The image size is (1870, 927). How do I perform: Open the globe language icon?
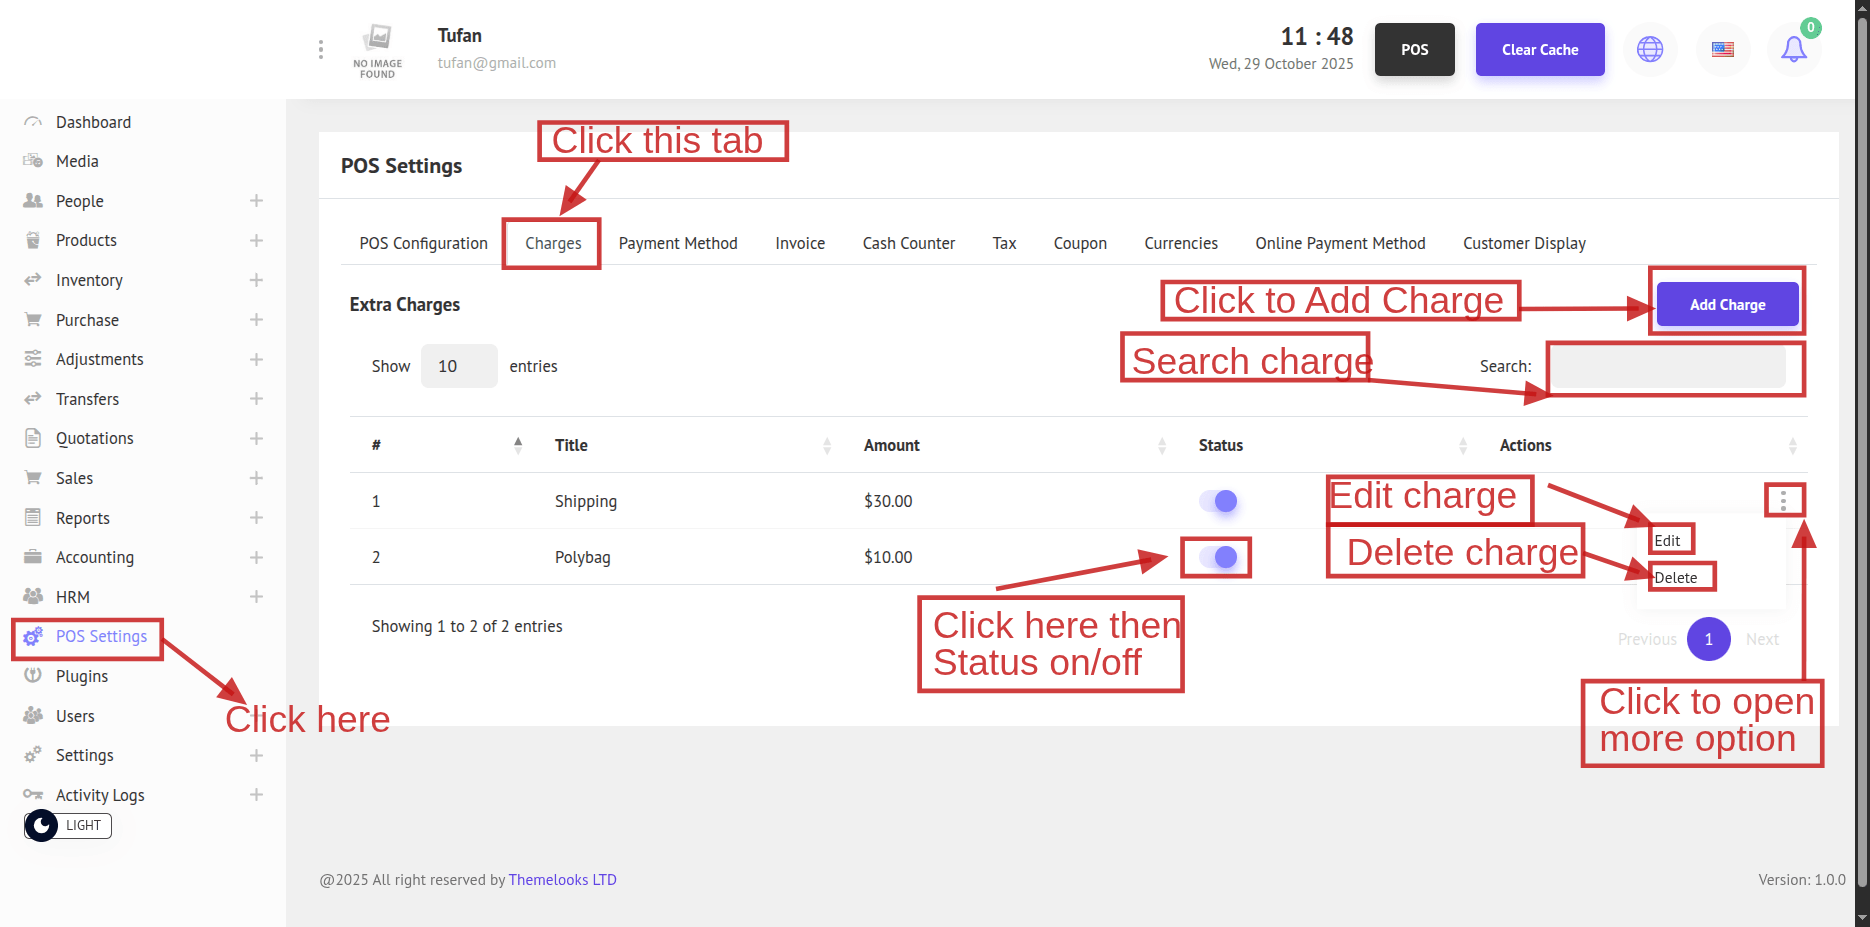click(1650, 49)
